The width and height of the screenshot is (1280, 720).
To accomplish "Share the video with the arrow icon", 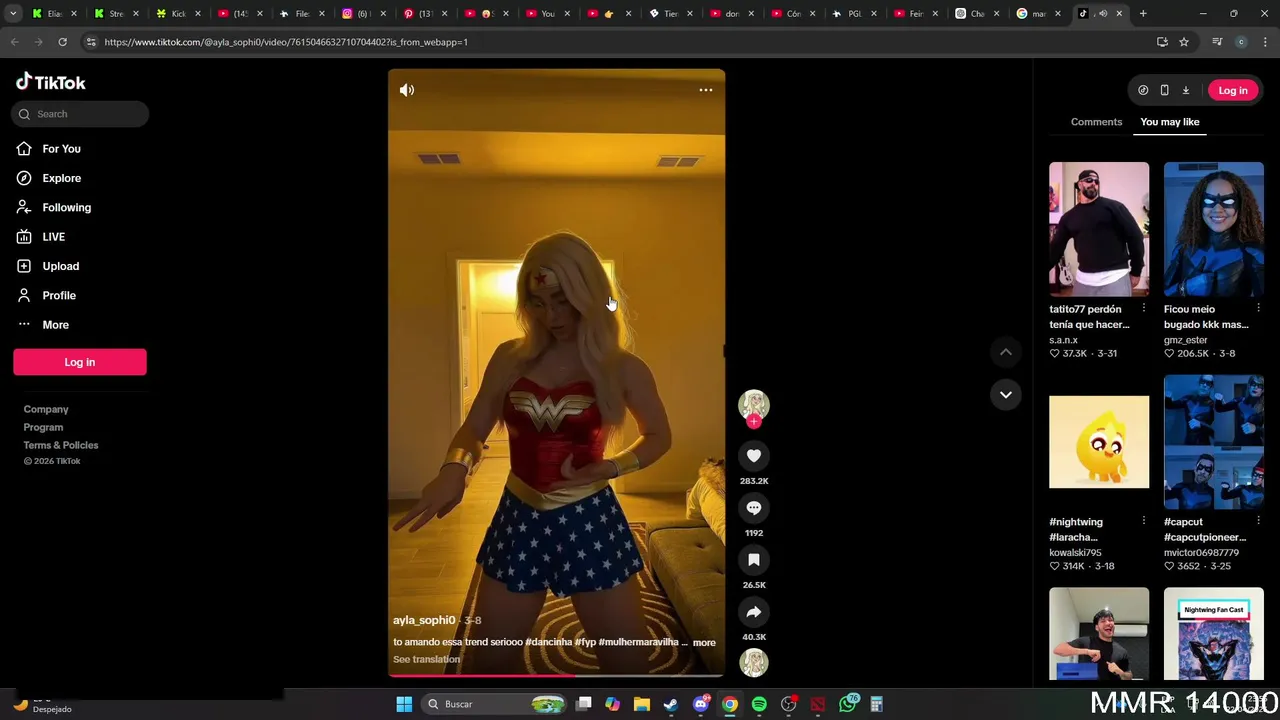I will click(x=754, y=612).
